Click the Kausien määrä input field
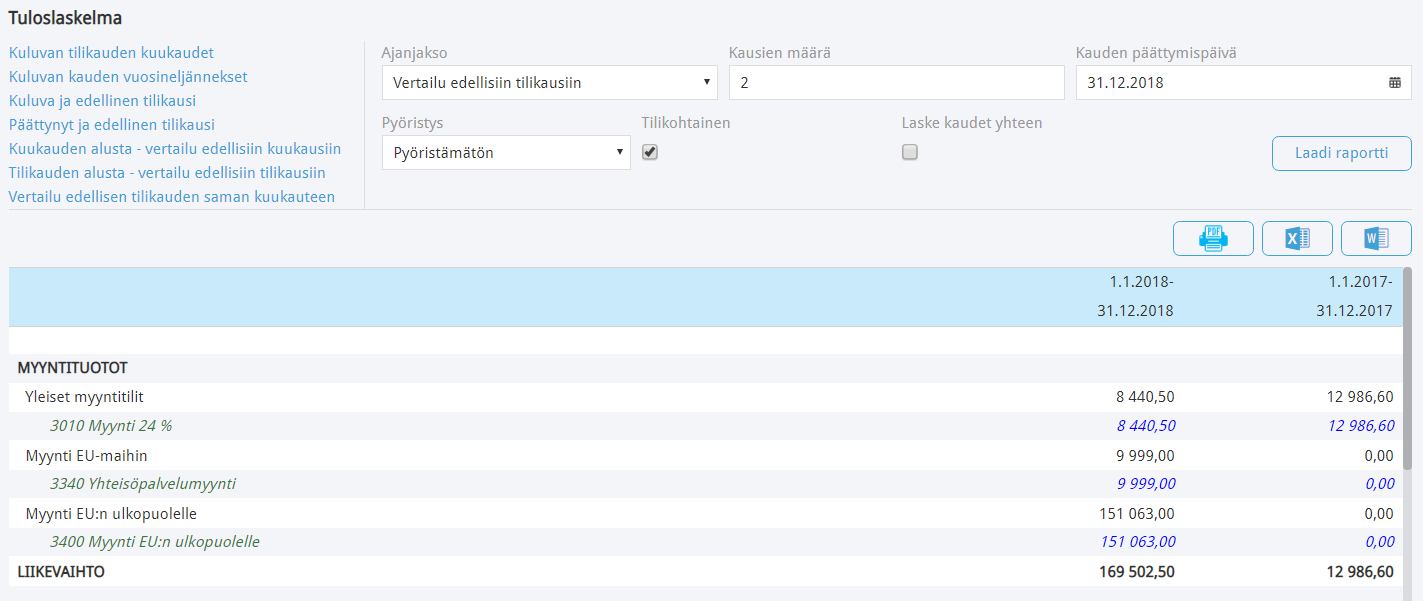This screenshot has height=601, width=1423. click(897, 83)
